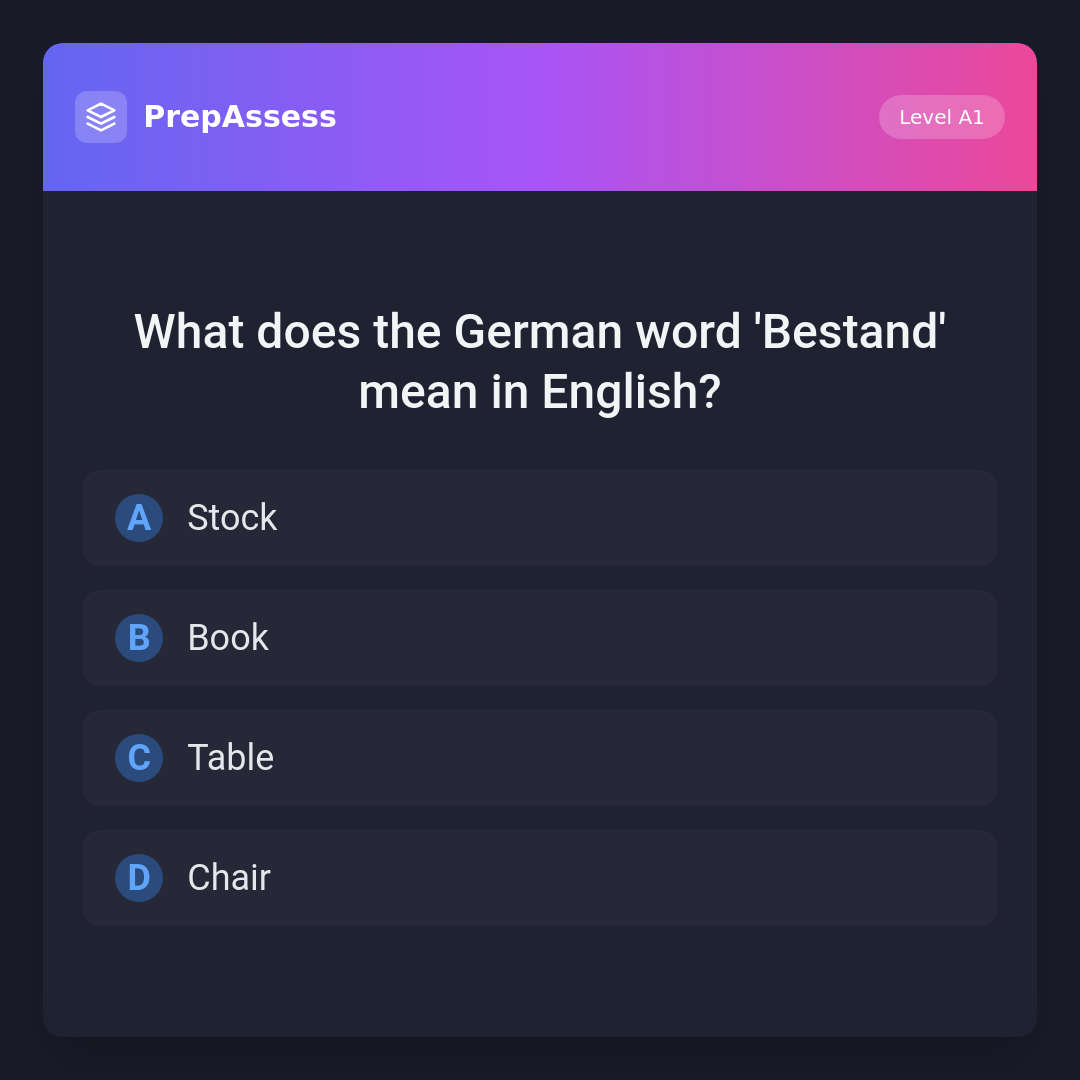
Task: Click the PrepAssess stacked layers logo icon
Action: pos(101,117)
